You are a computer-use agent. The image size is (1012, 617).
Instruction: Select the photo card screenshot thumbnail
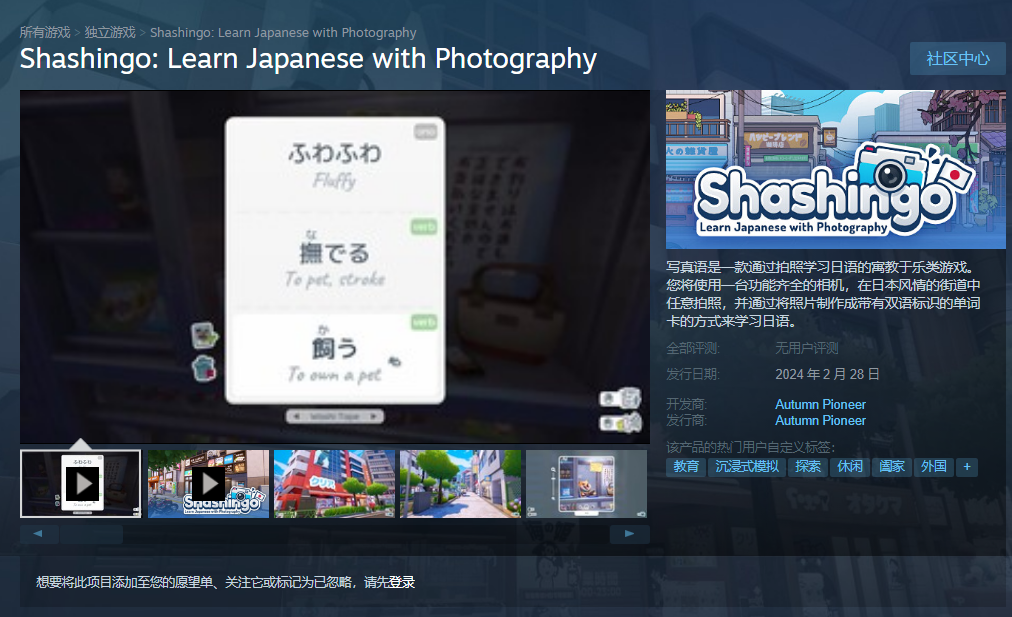586,484
